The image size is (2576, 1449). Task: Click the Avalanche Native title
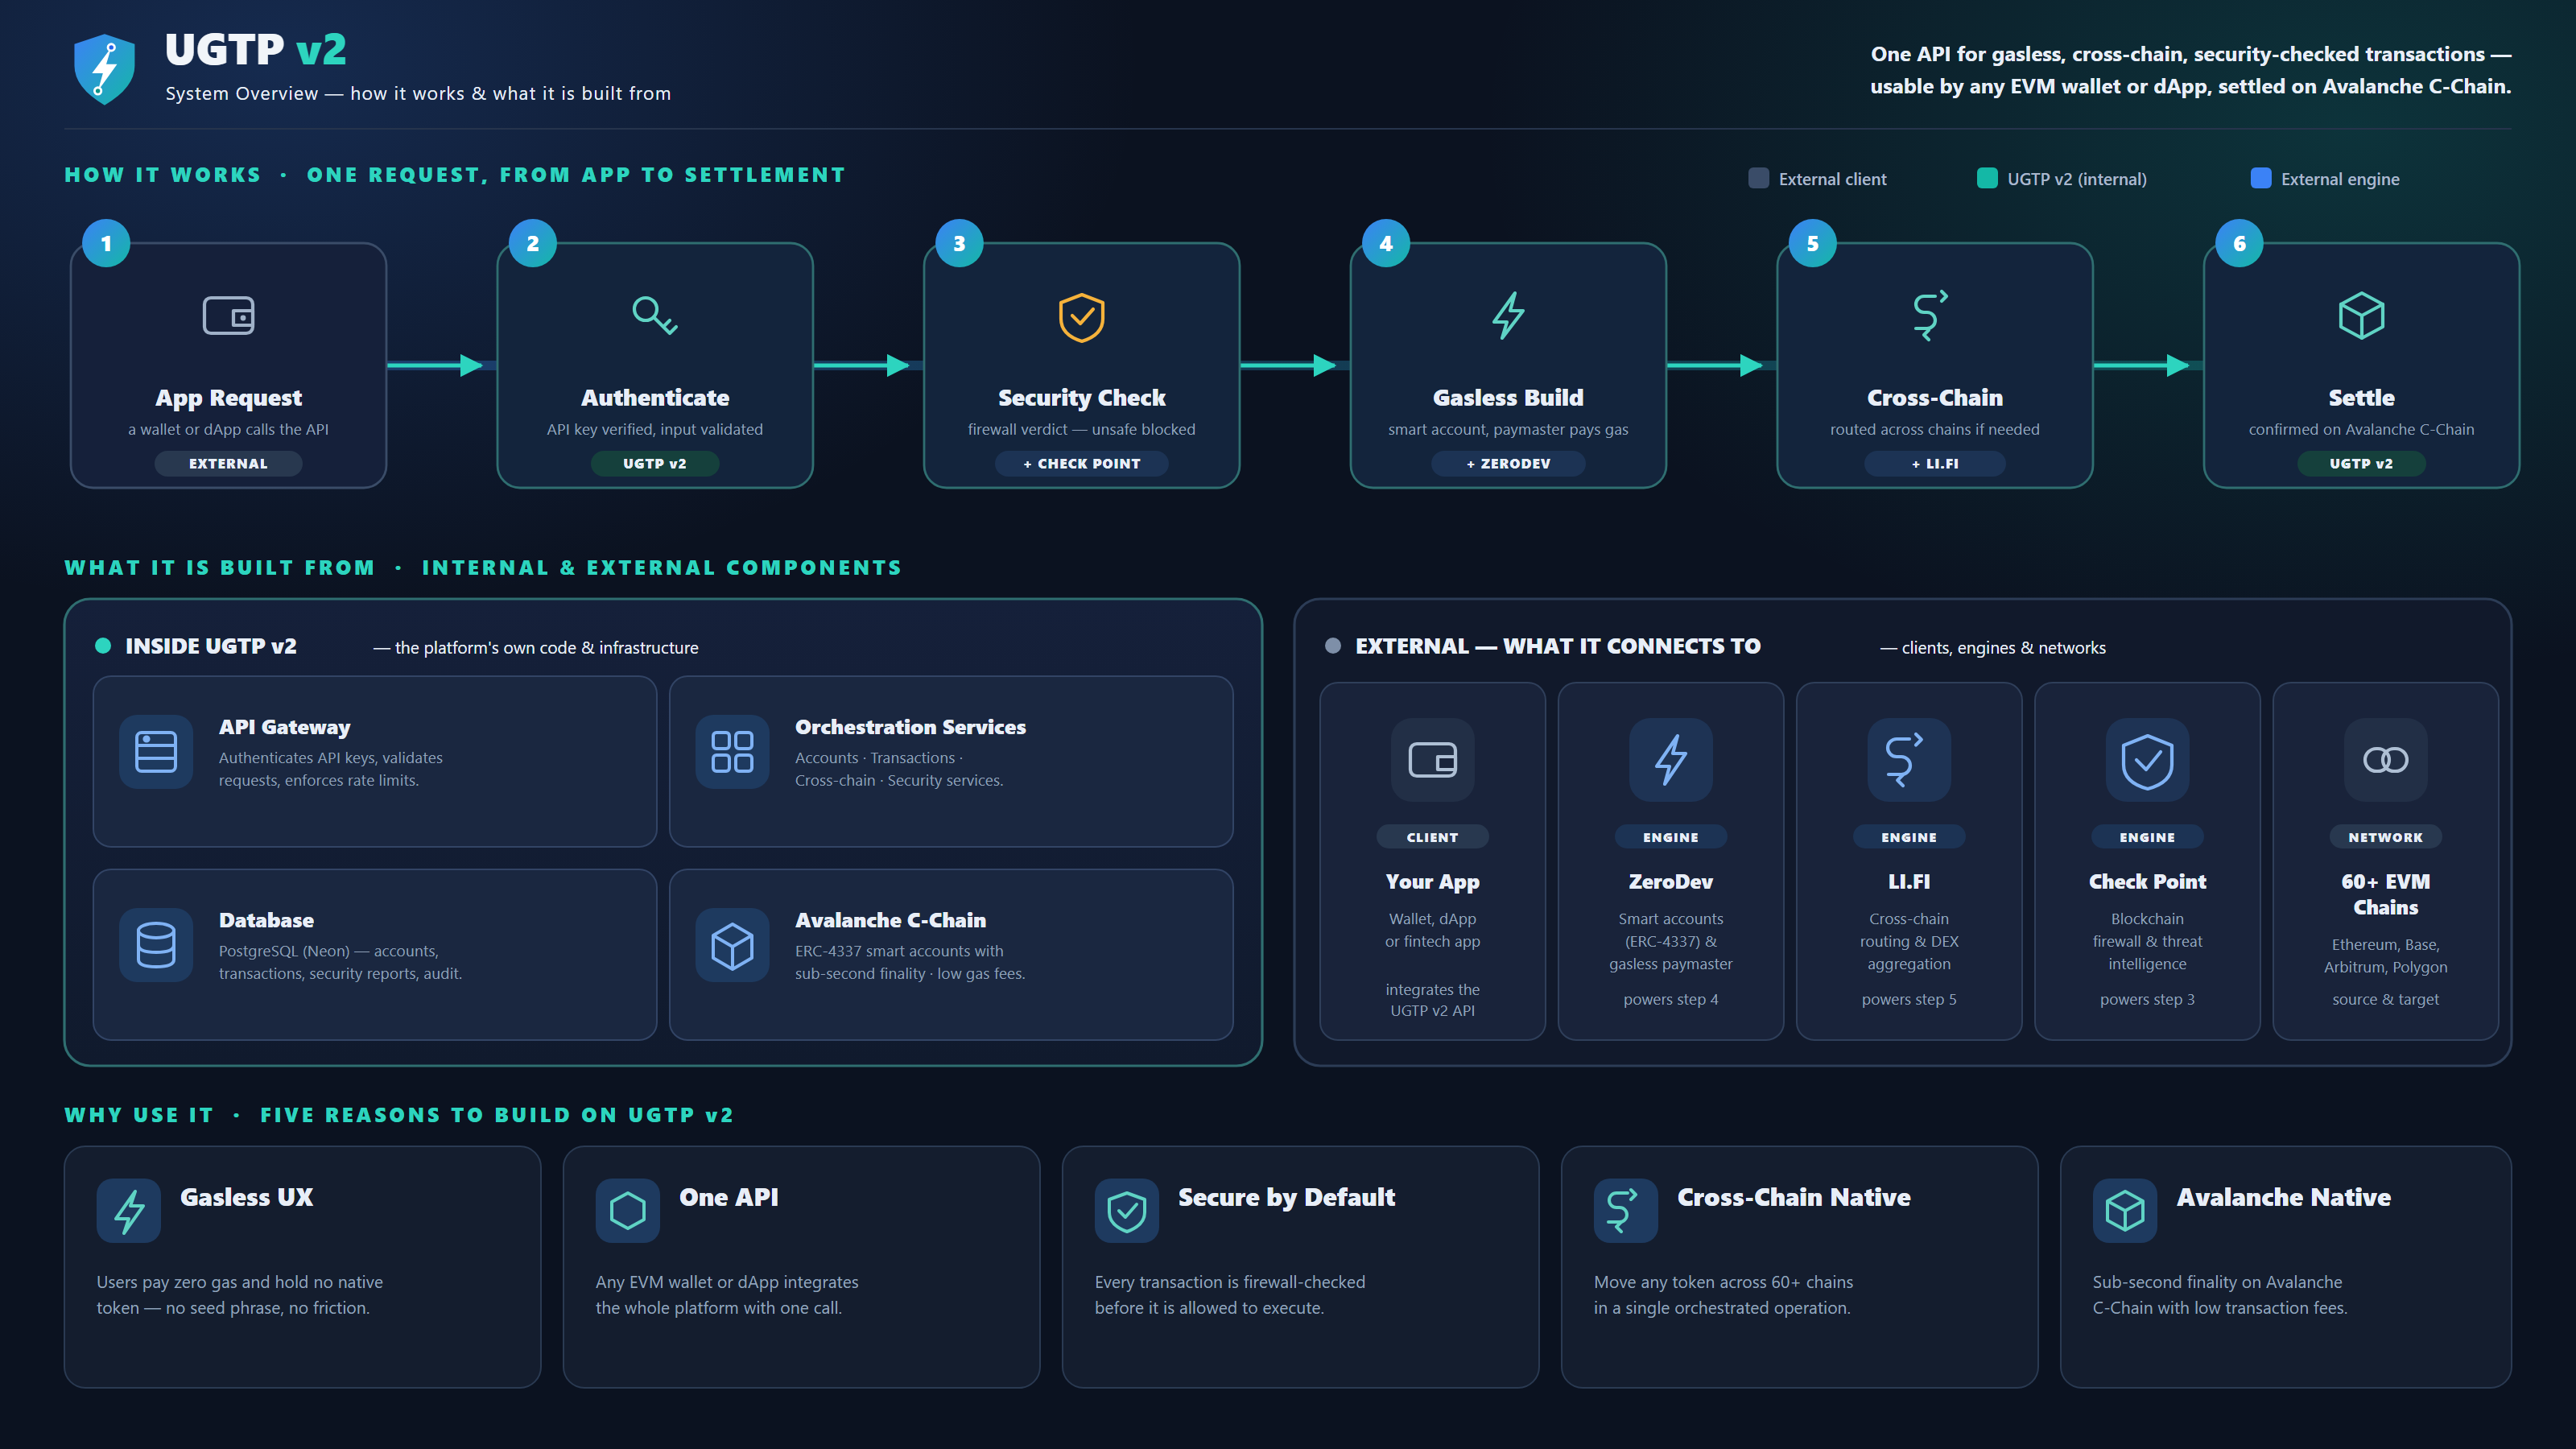click(x=2283, y=1197)
